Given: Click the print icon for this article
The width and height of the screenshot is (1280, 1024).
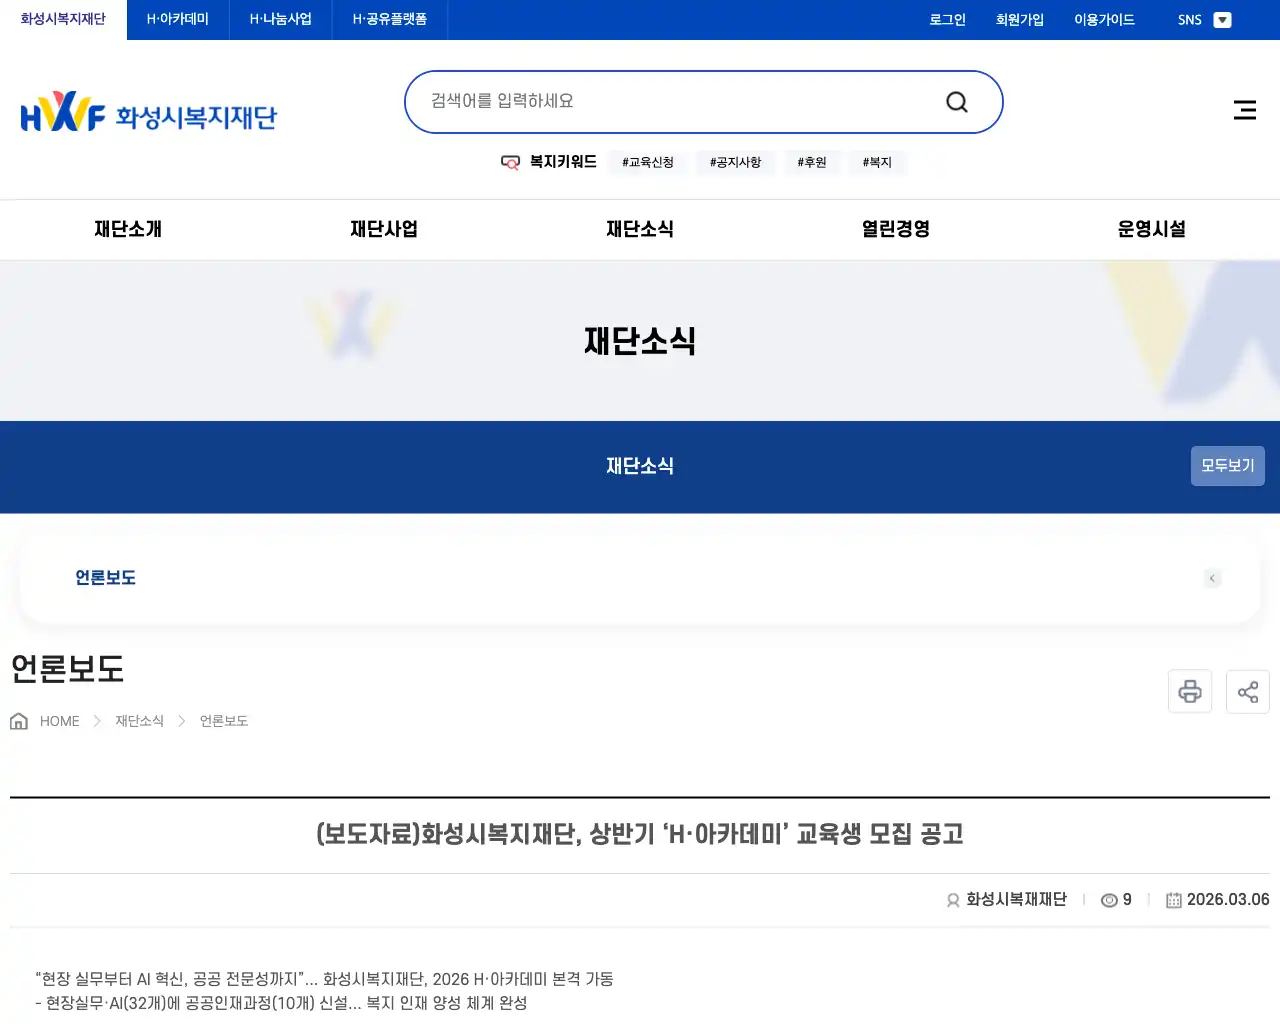Looking at the screenshot, I should [x=1190, y=691].
